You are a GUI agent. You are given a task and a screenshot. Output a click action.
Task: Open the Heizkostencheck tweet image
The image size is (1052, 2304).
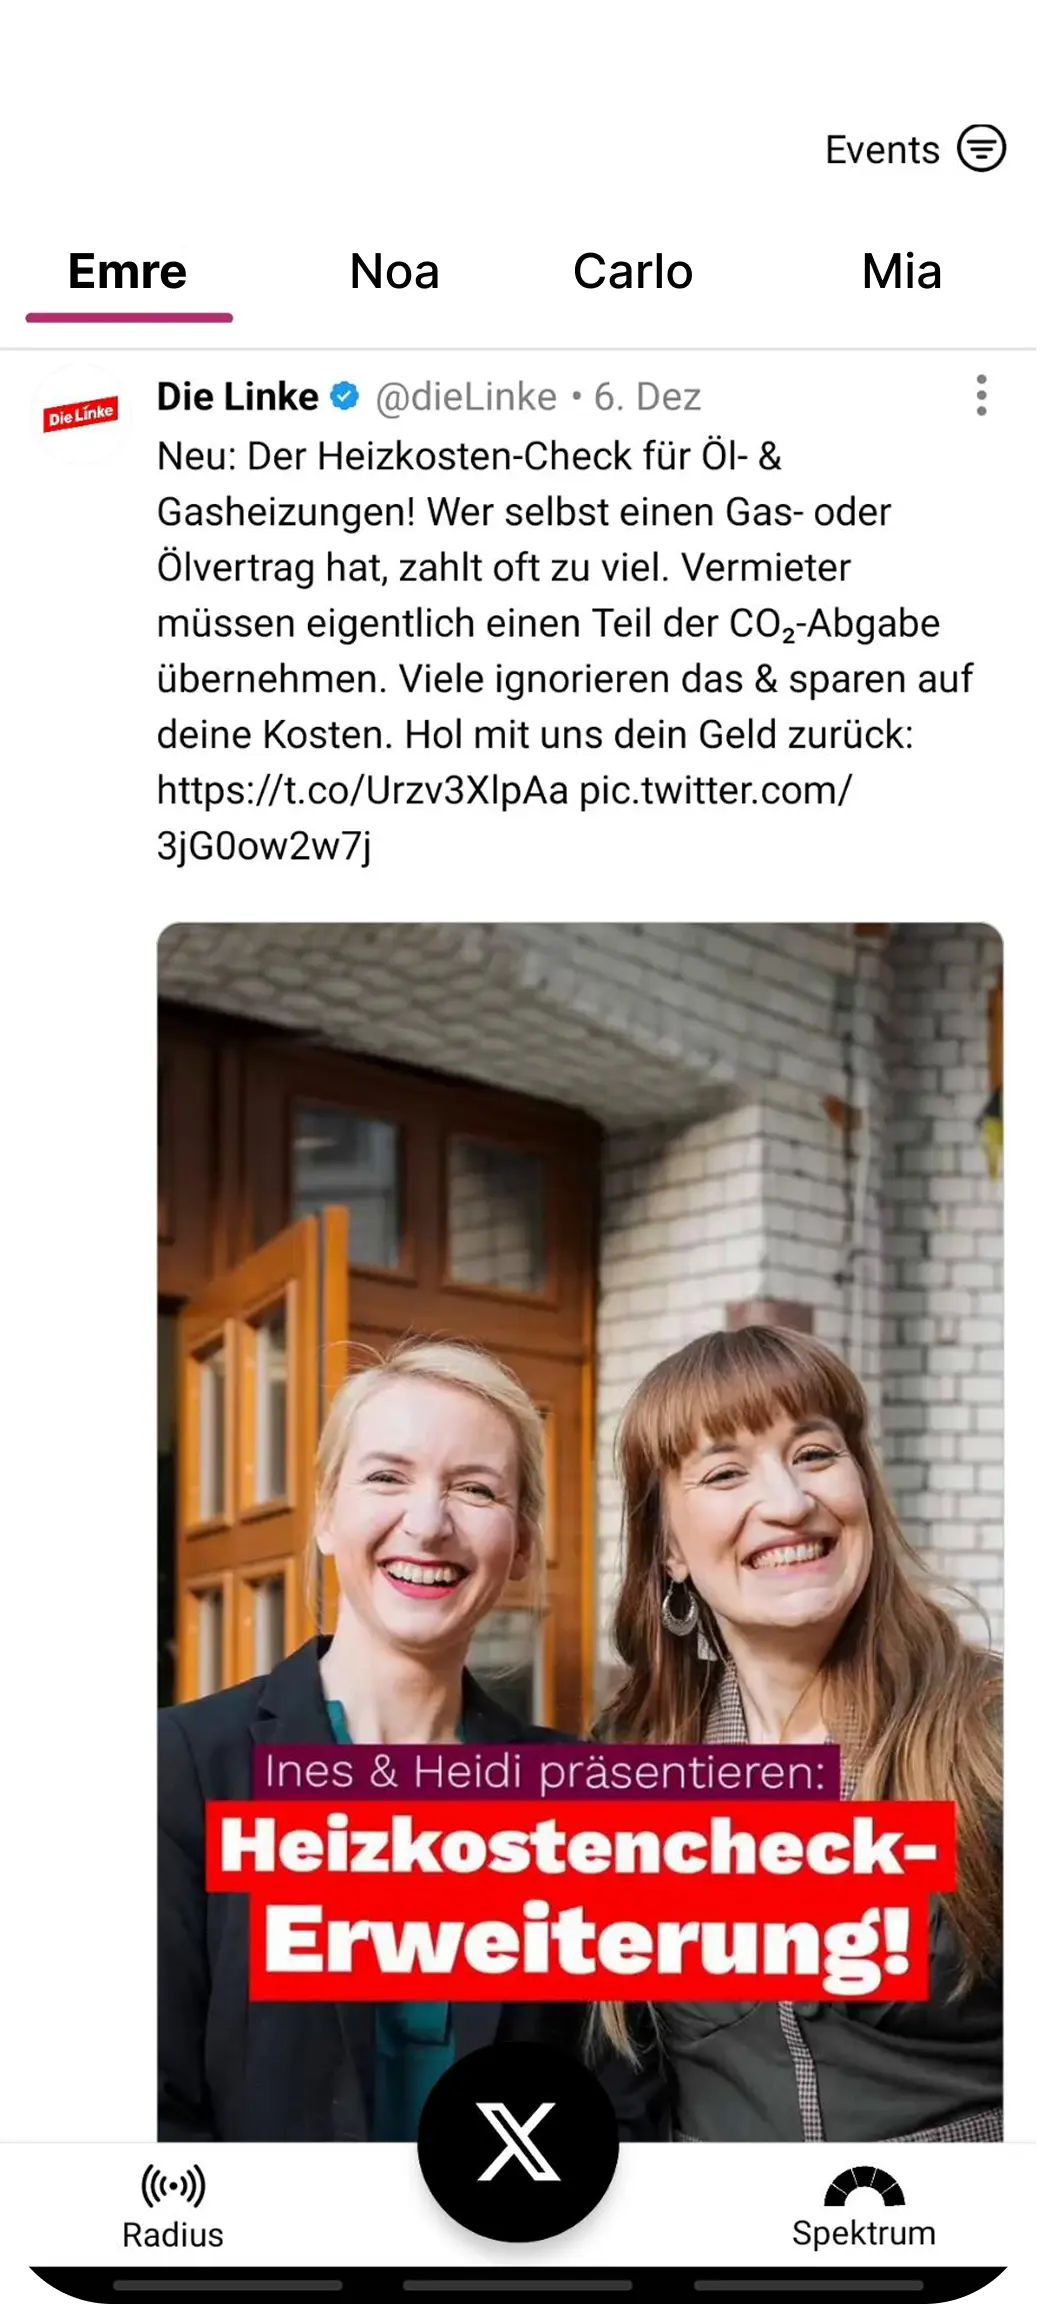point(580,1531)
